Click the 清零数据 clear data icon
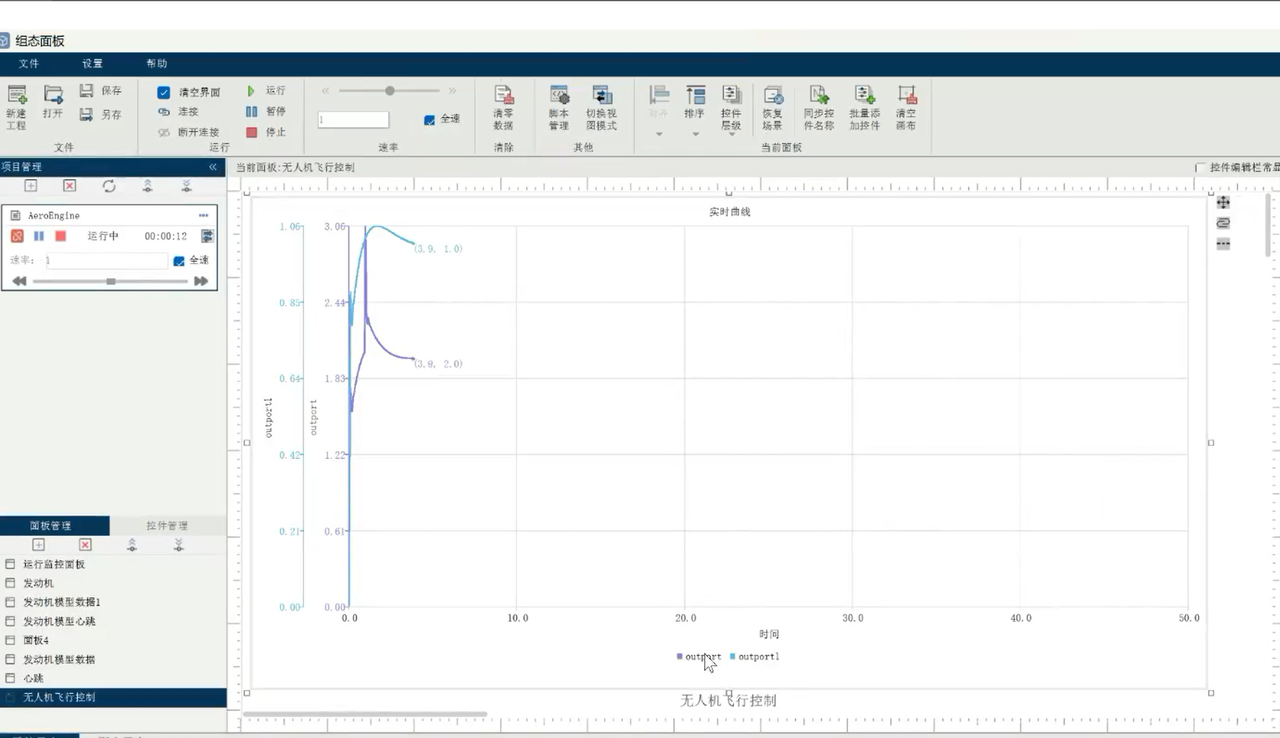Viewport: 1280px width, 738px height. tap(503, 97)
